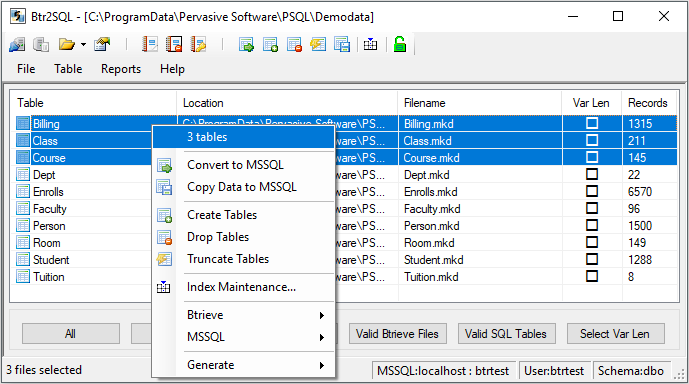Click the Create Tables toolbar icon
The height and width of the screenshot is (384, 689).
click(x=270, y=44)
